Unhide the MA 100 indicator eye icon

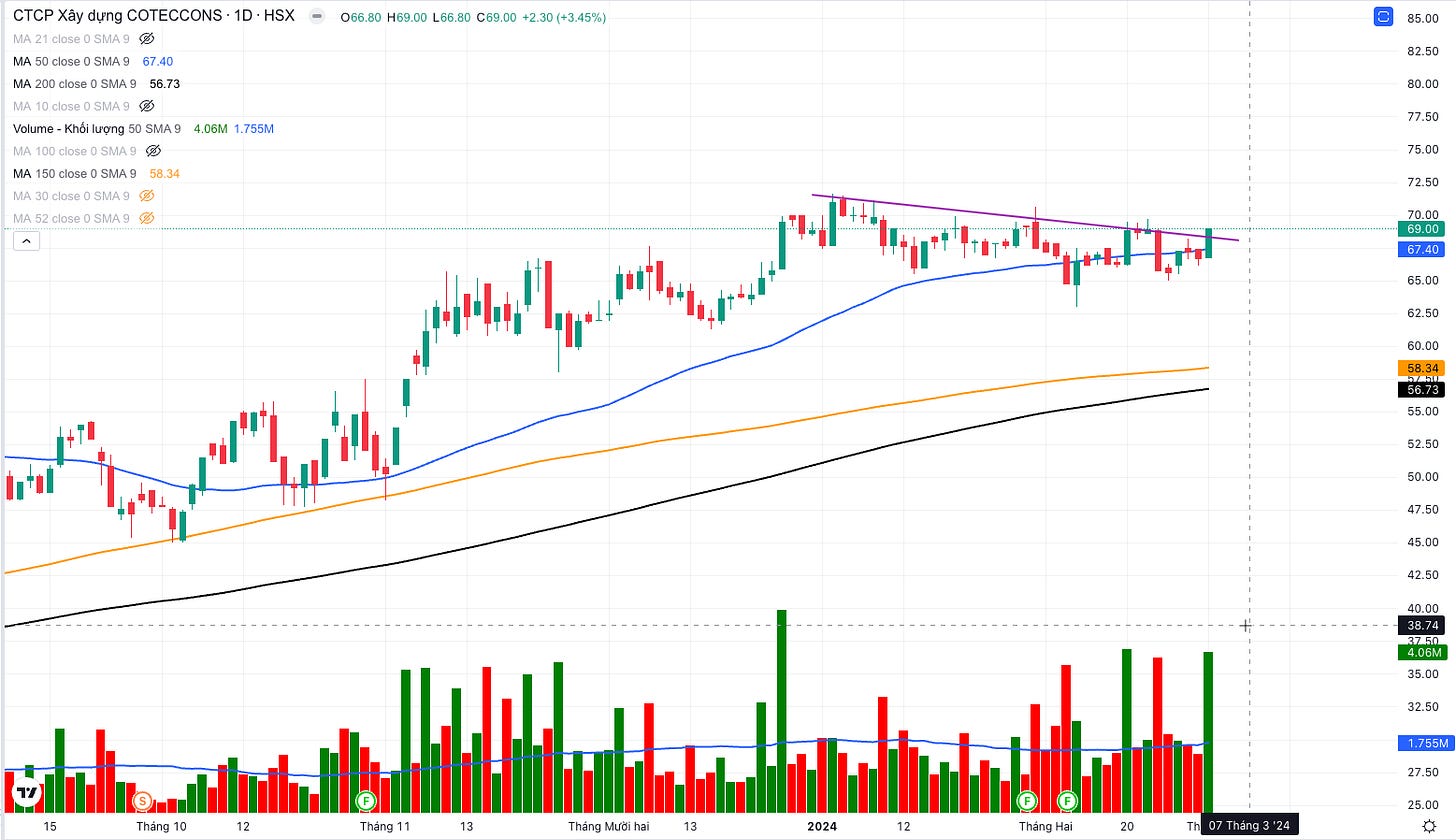(x=153, y=151)
